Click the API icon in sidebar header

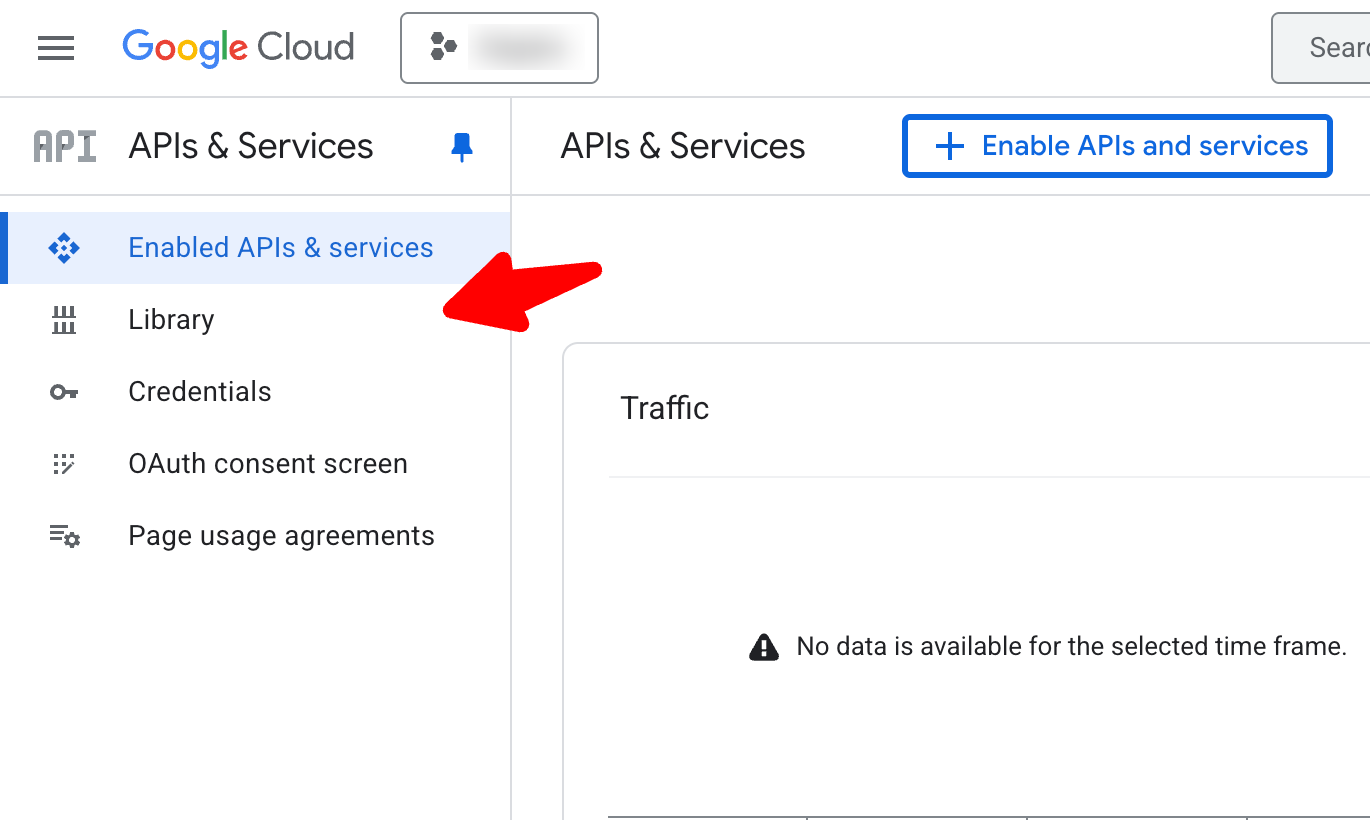65,147
